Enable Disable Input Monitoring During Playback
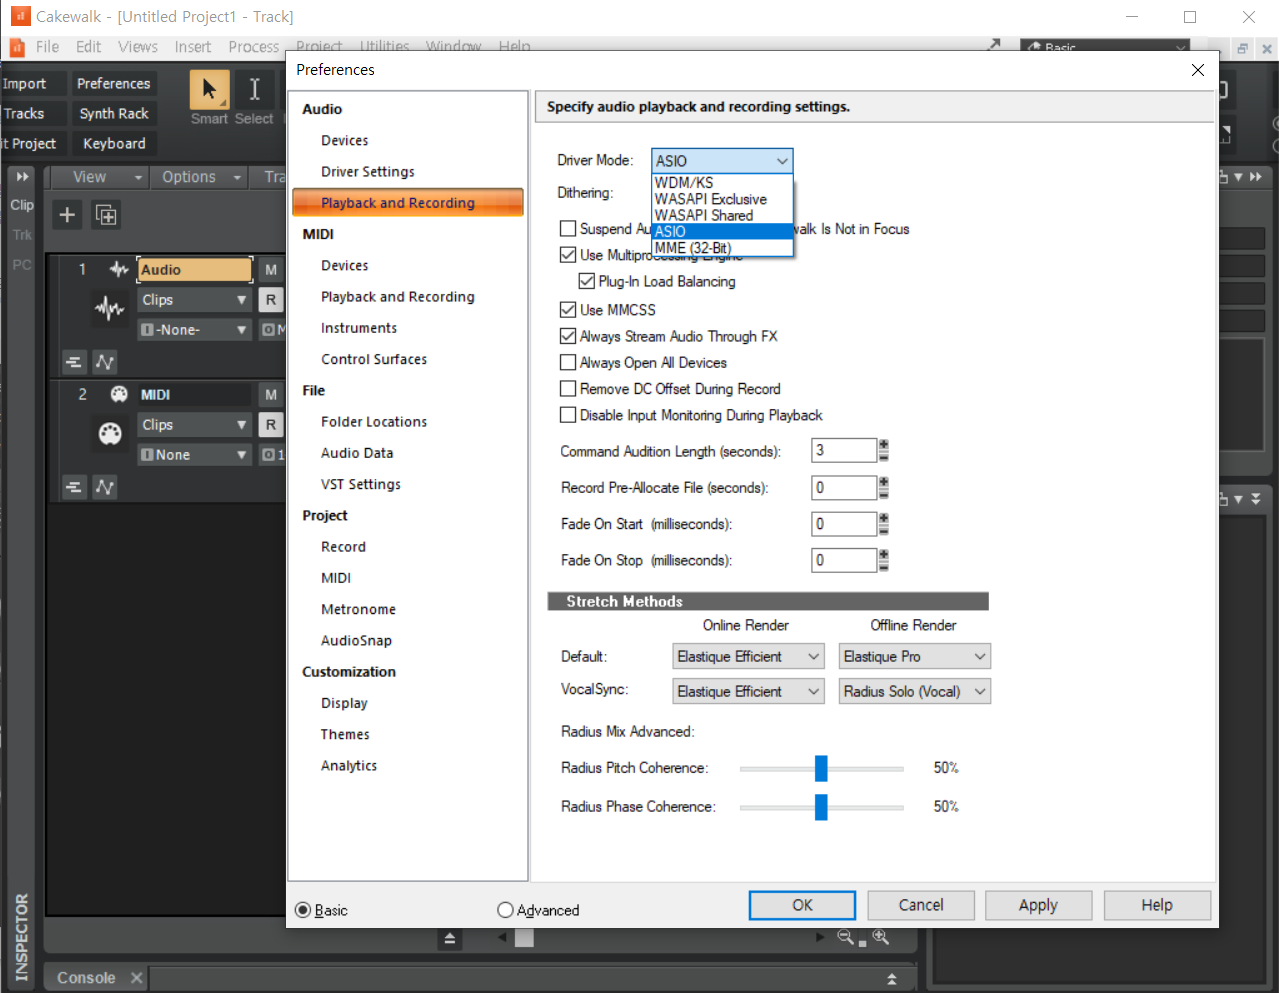Viewport: 1279px width, 993px height. [x=568, y=414]
